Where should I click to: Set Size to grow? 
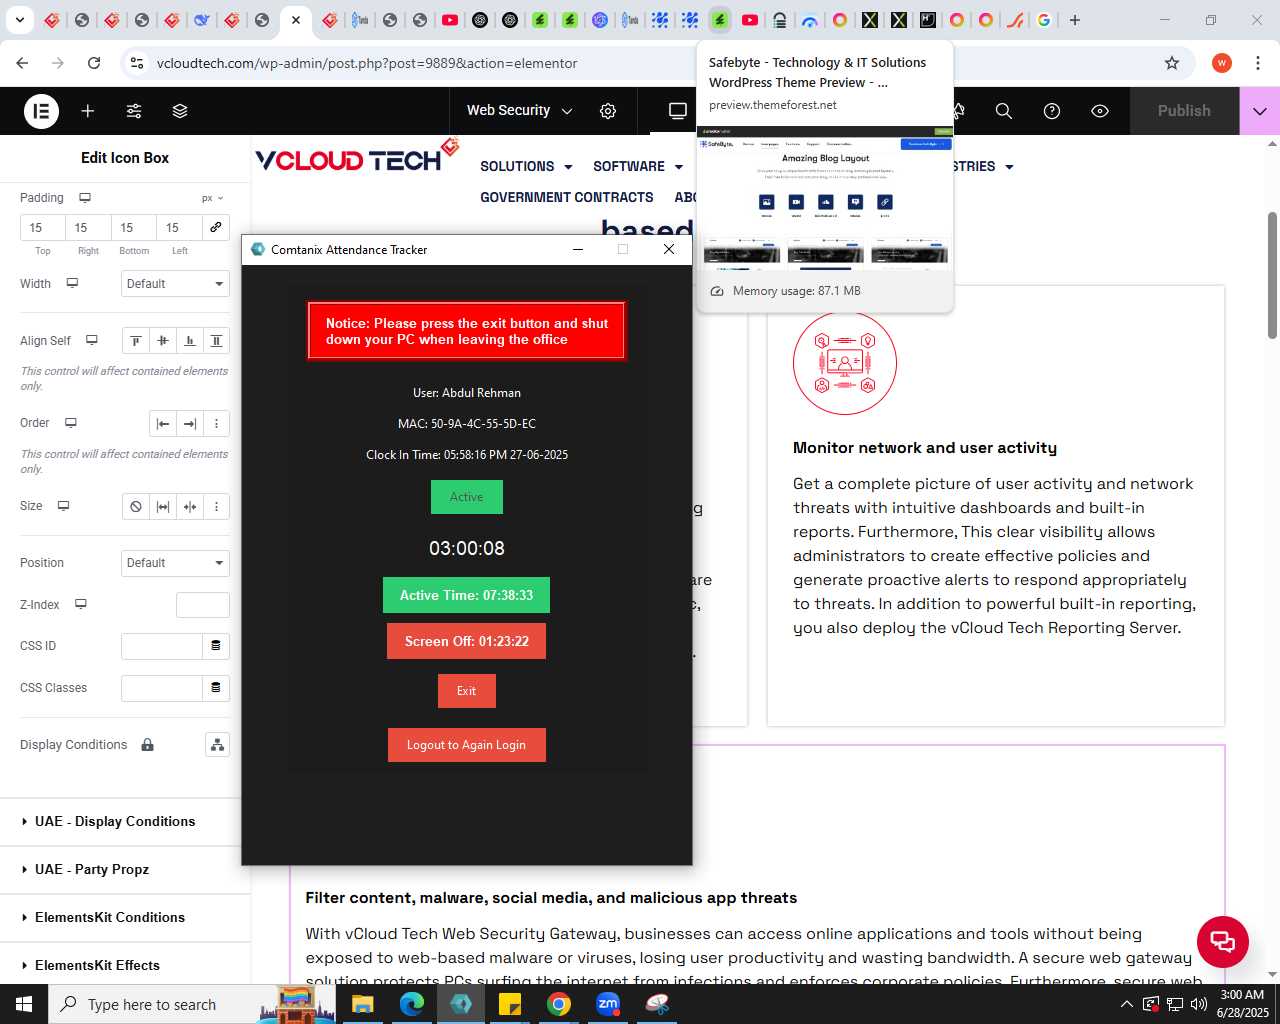tap(163, 507)
